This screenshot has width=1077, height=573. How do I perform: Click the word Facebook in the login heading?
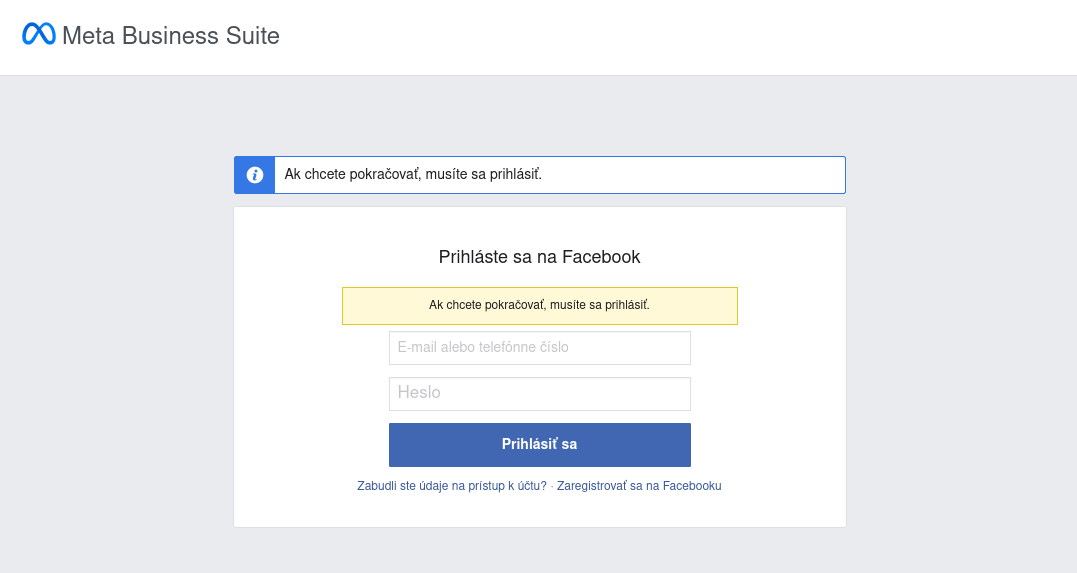coord(601,257)
